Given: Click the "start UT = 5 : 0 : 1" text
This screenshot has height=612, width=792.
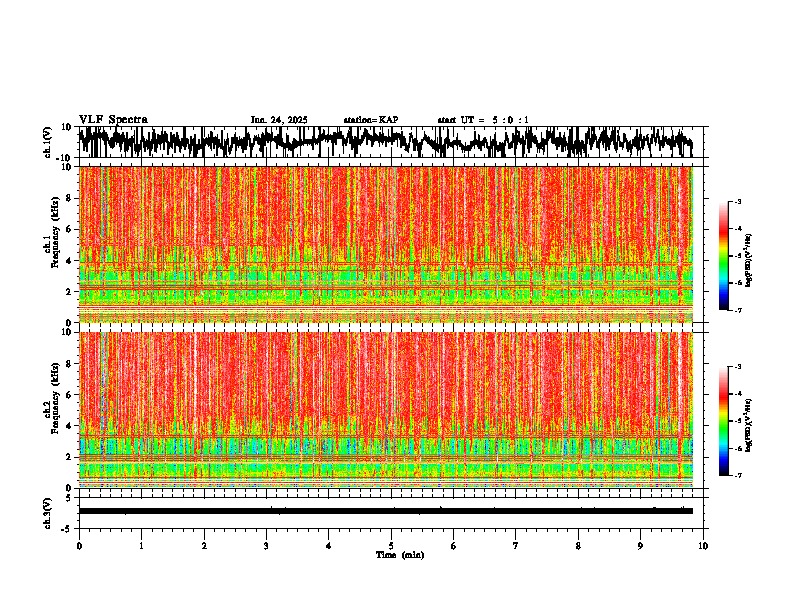Looking at the screenshot, I should [483, 120].
